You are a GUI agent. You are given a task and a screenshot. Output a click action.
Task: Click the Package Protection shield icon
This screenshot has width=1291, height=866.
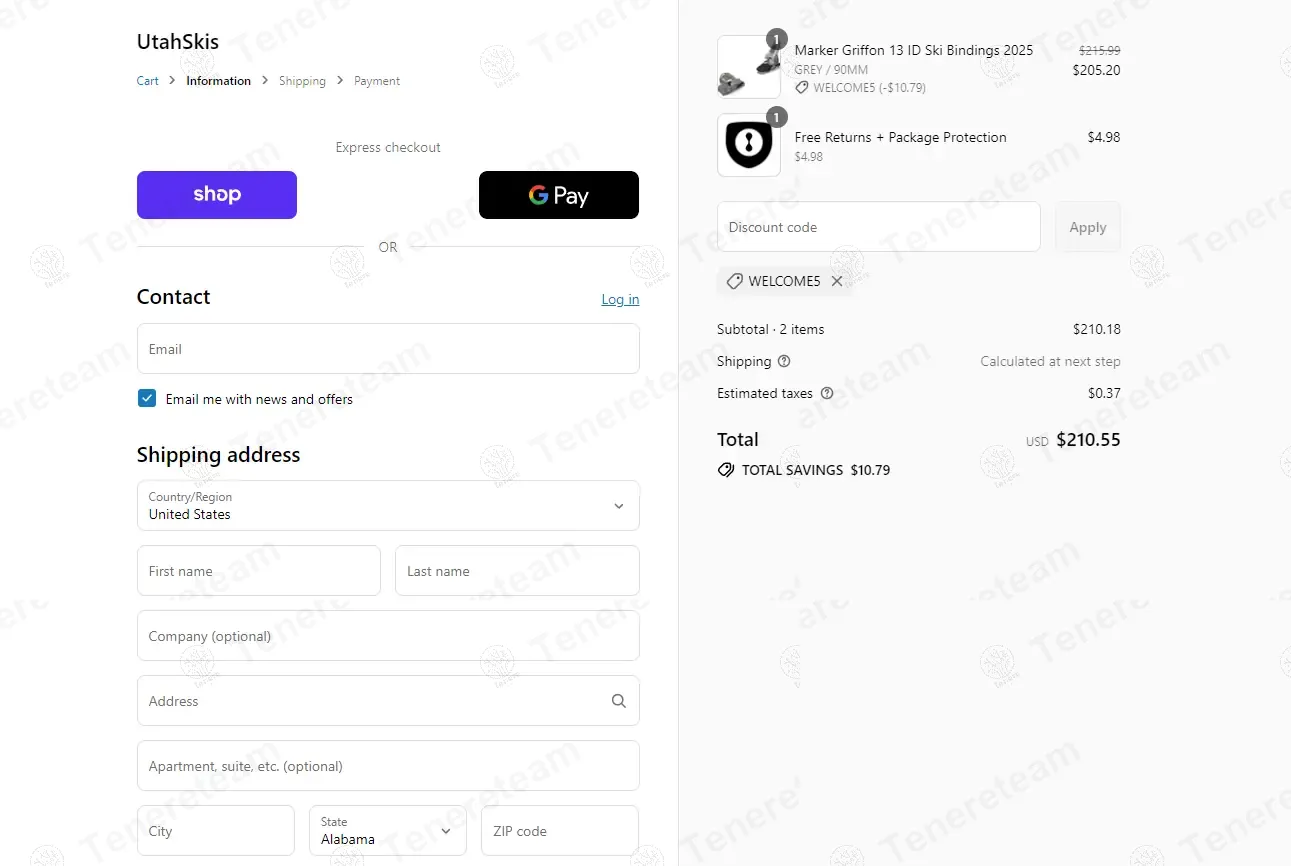click(x=749, y=145)
